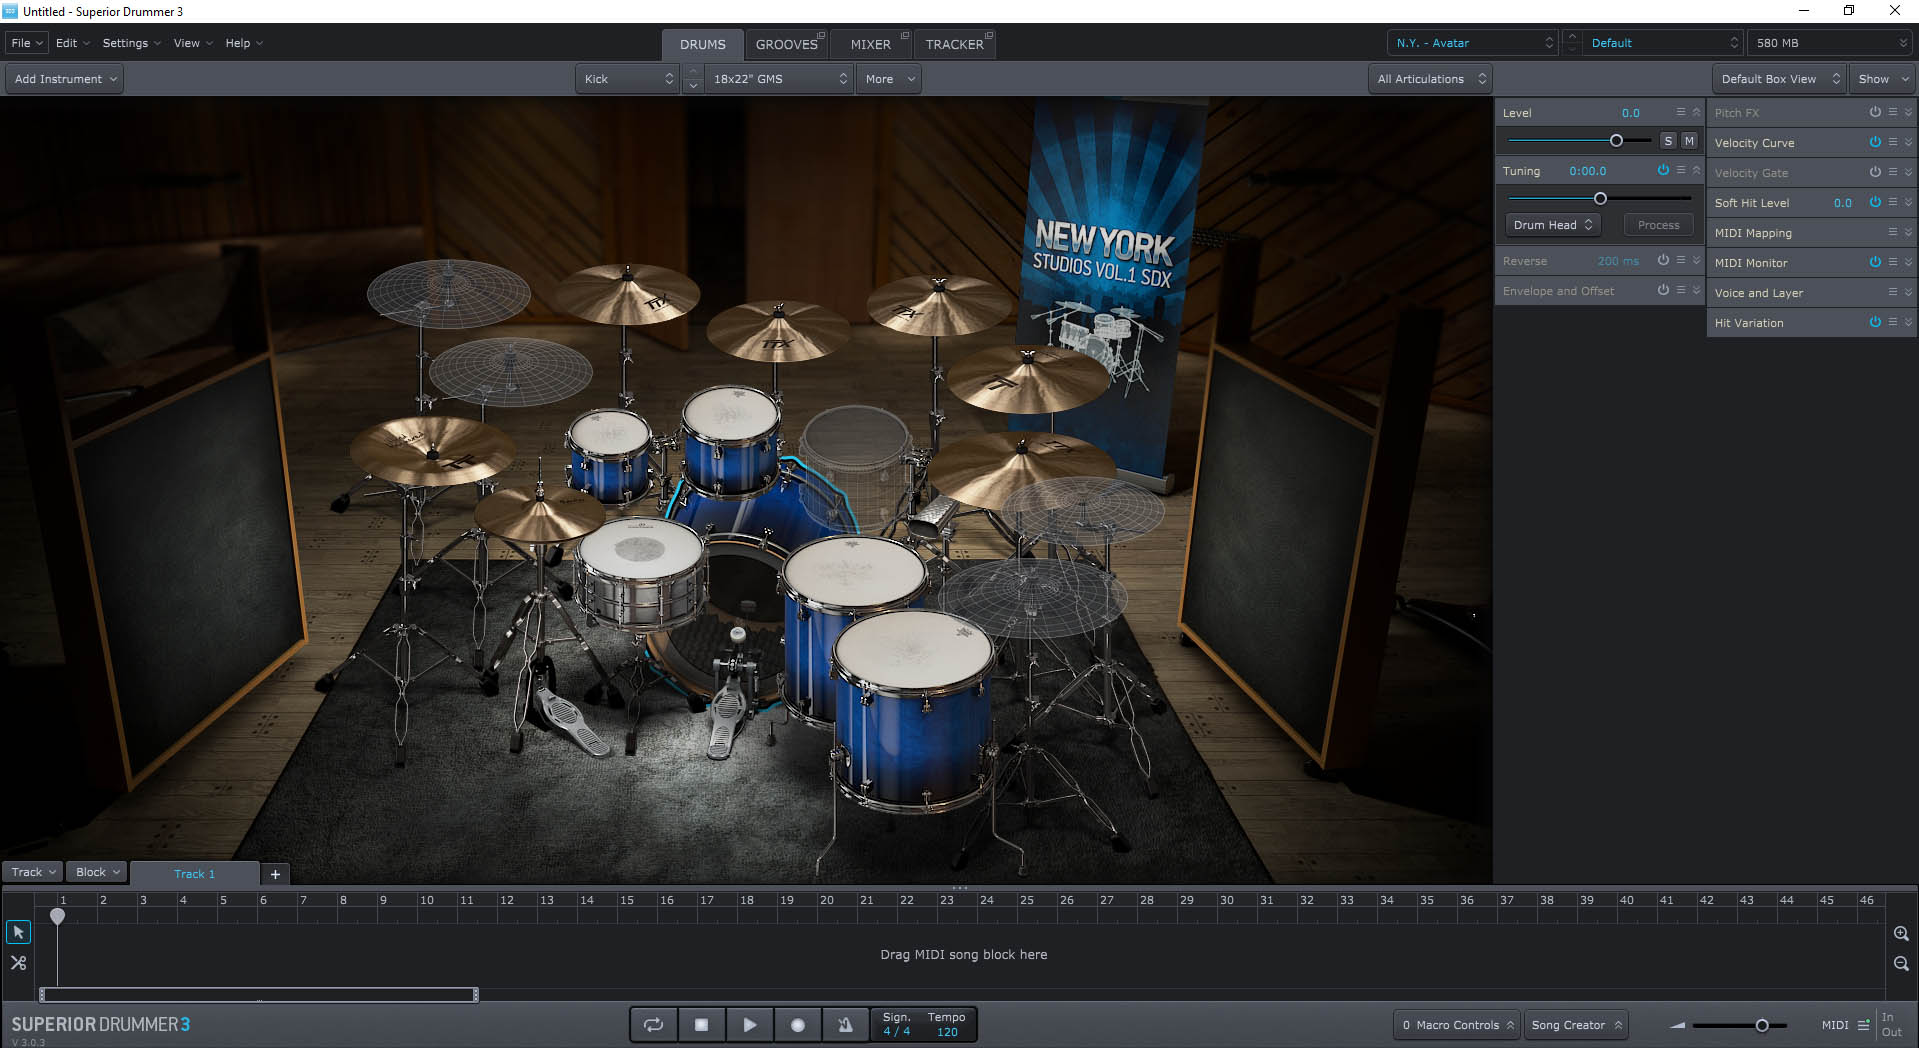
Task: Open the Add Instrument dropdown
Action: pos(65,79)
